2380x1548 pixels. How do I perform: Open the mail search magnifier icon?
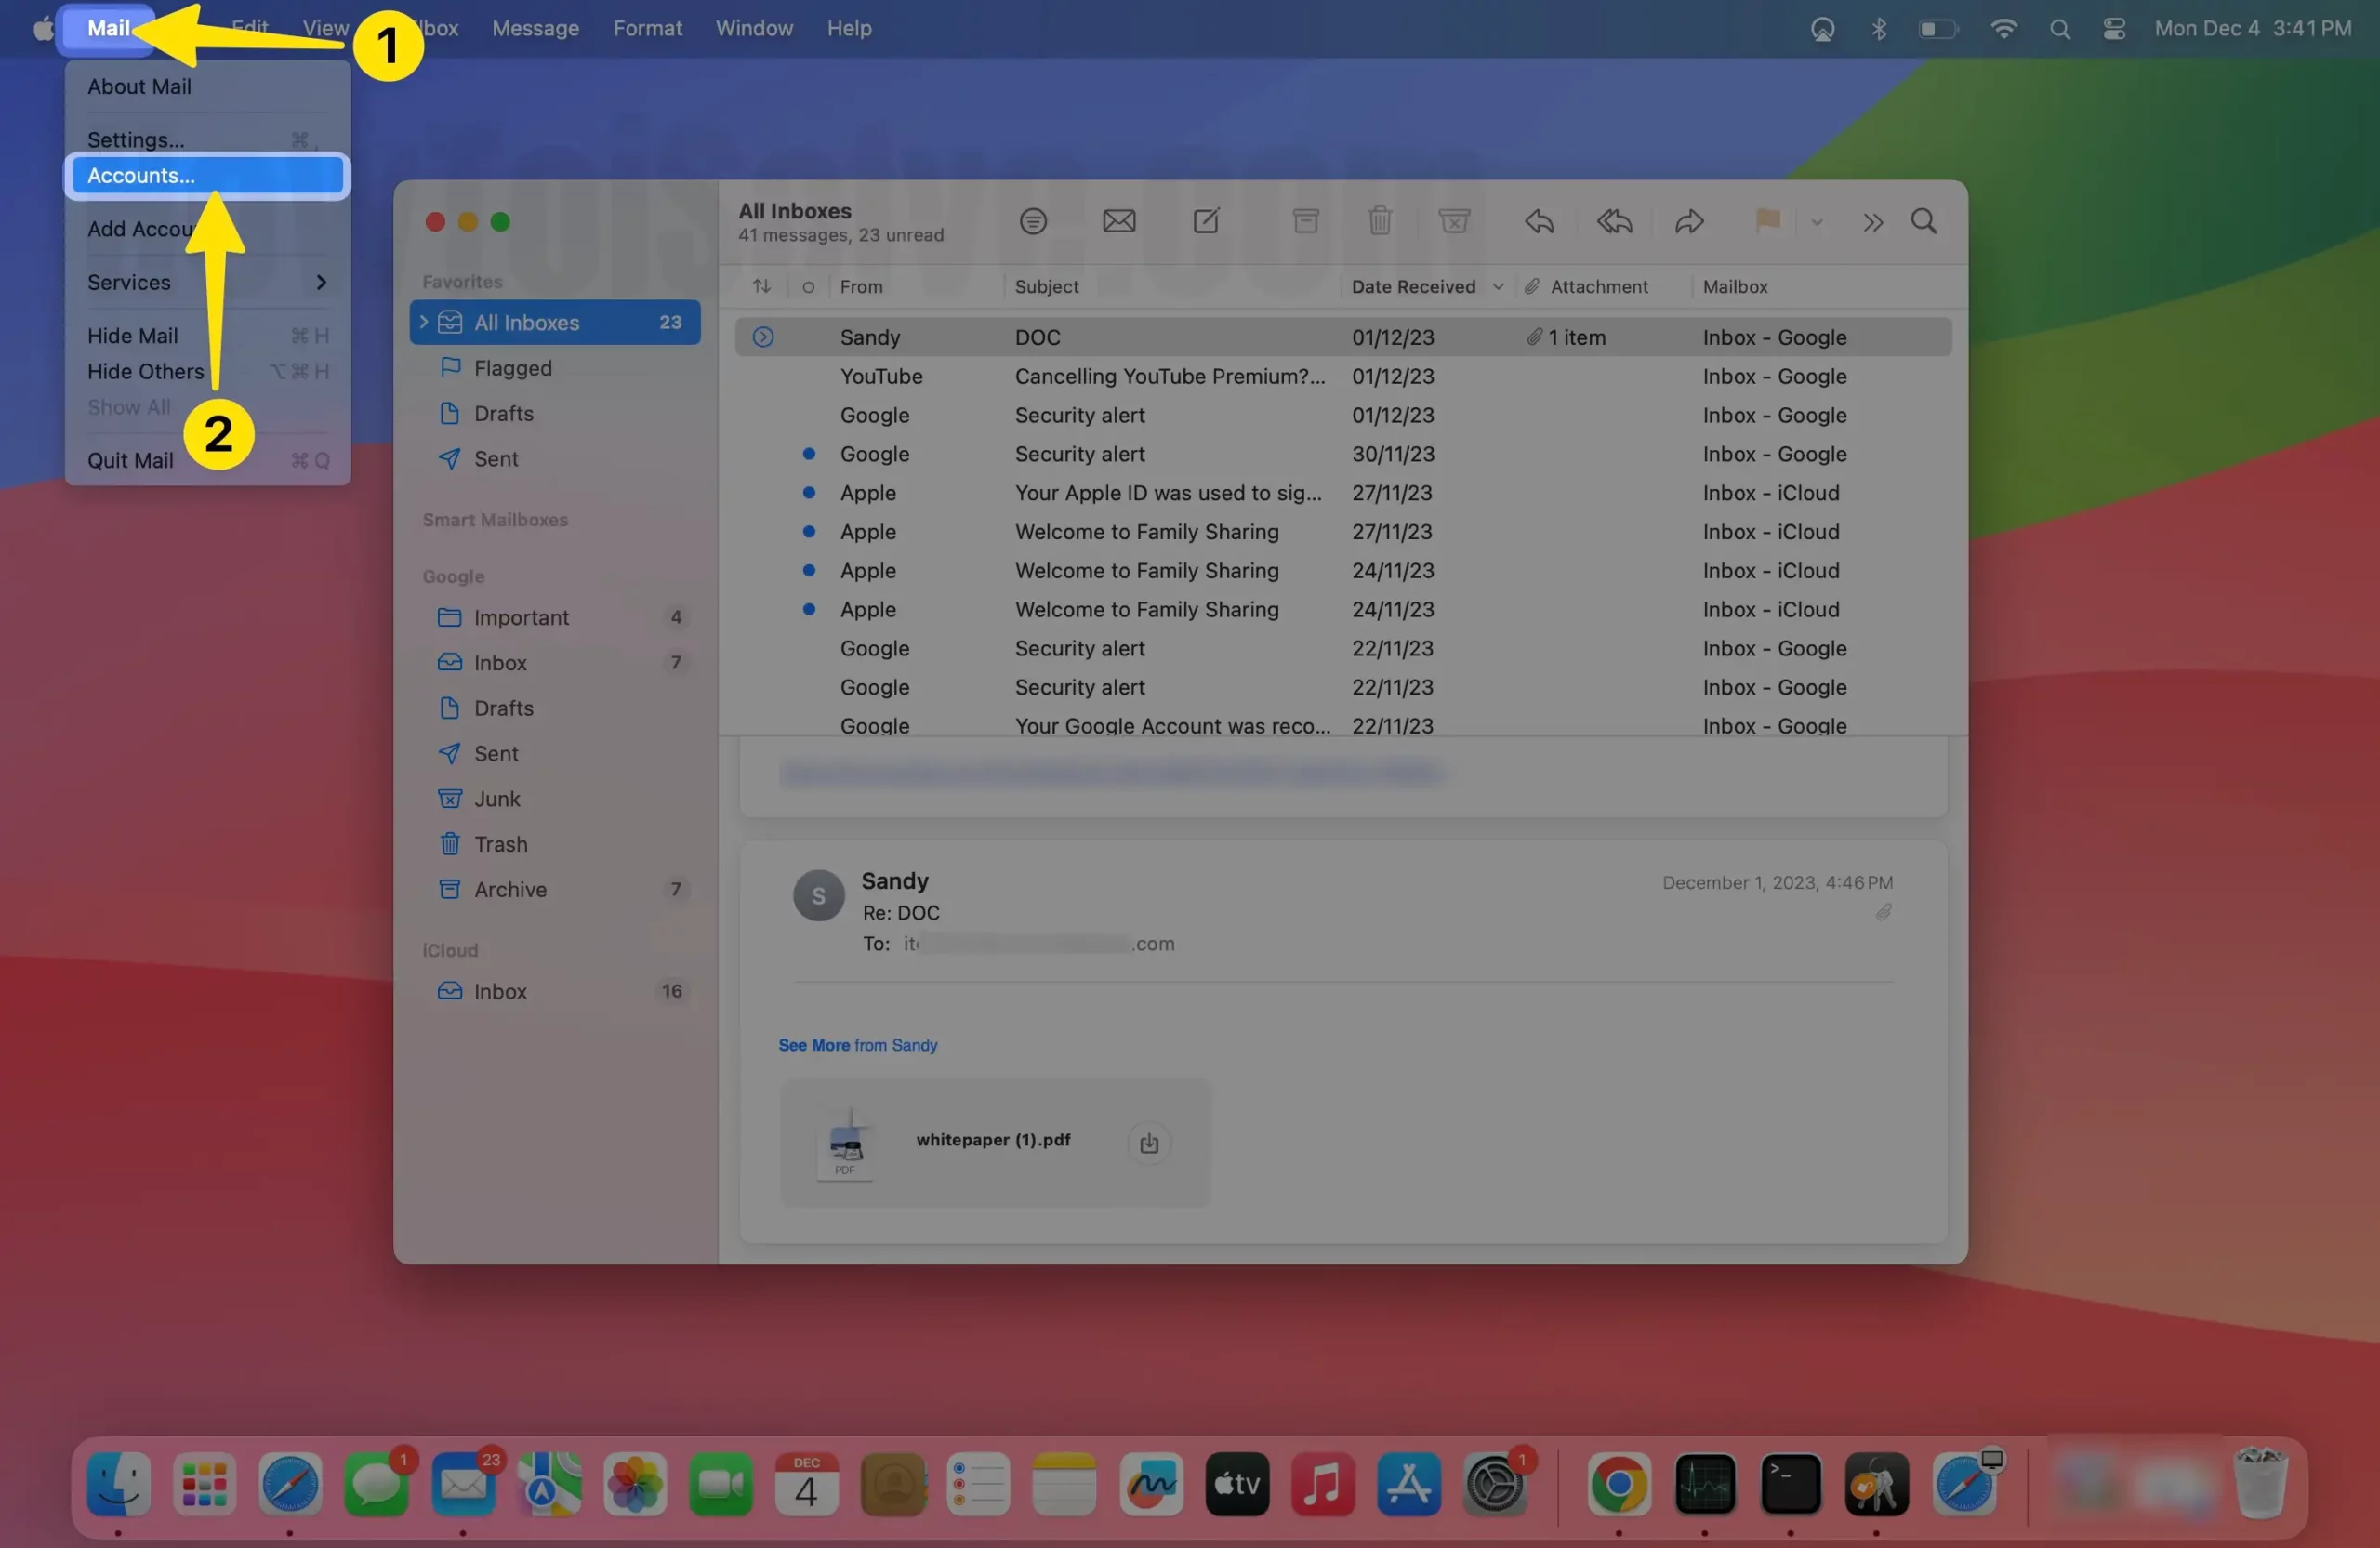point(1923,221)
